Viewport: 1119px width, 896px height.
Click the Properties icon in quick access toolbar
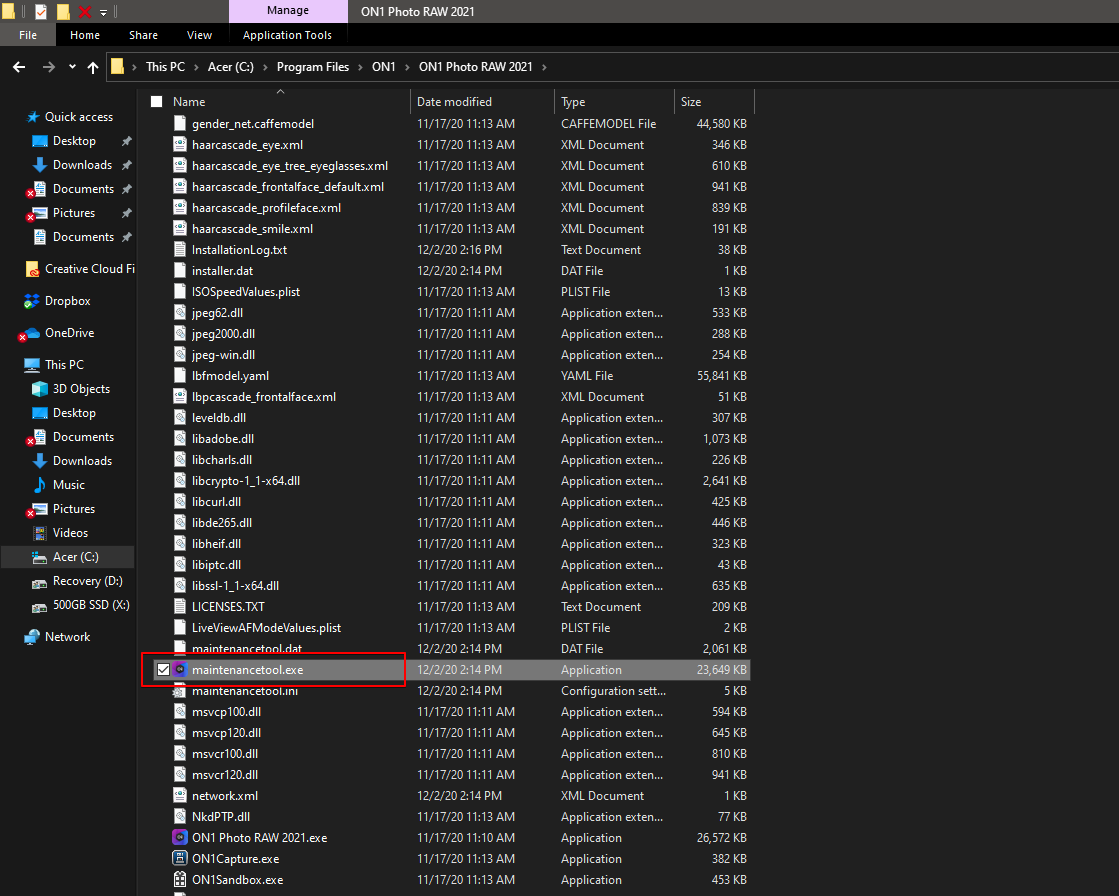41,12
